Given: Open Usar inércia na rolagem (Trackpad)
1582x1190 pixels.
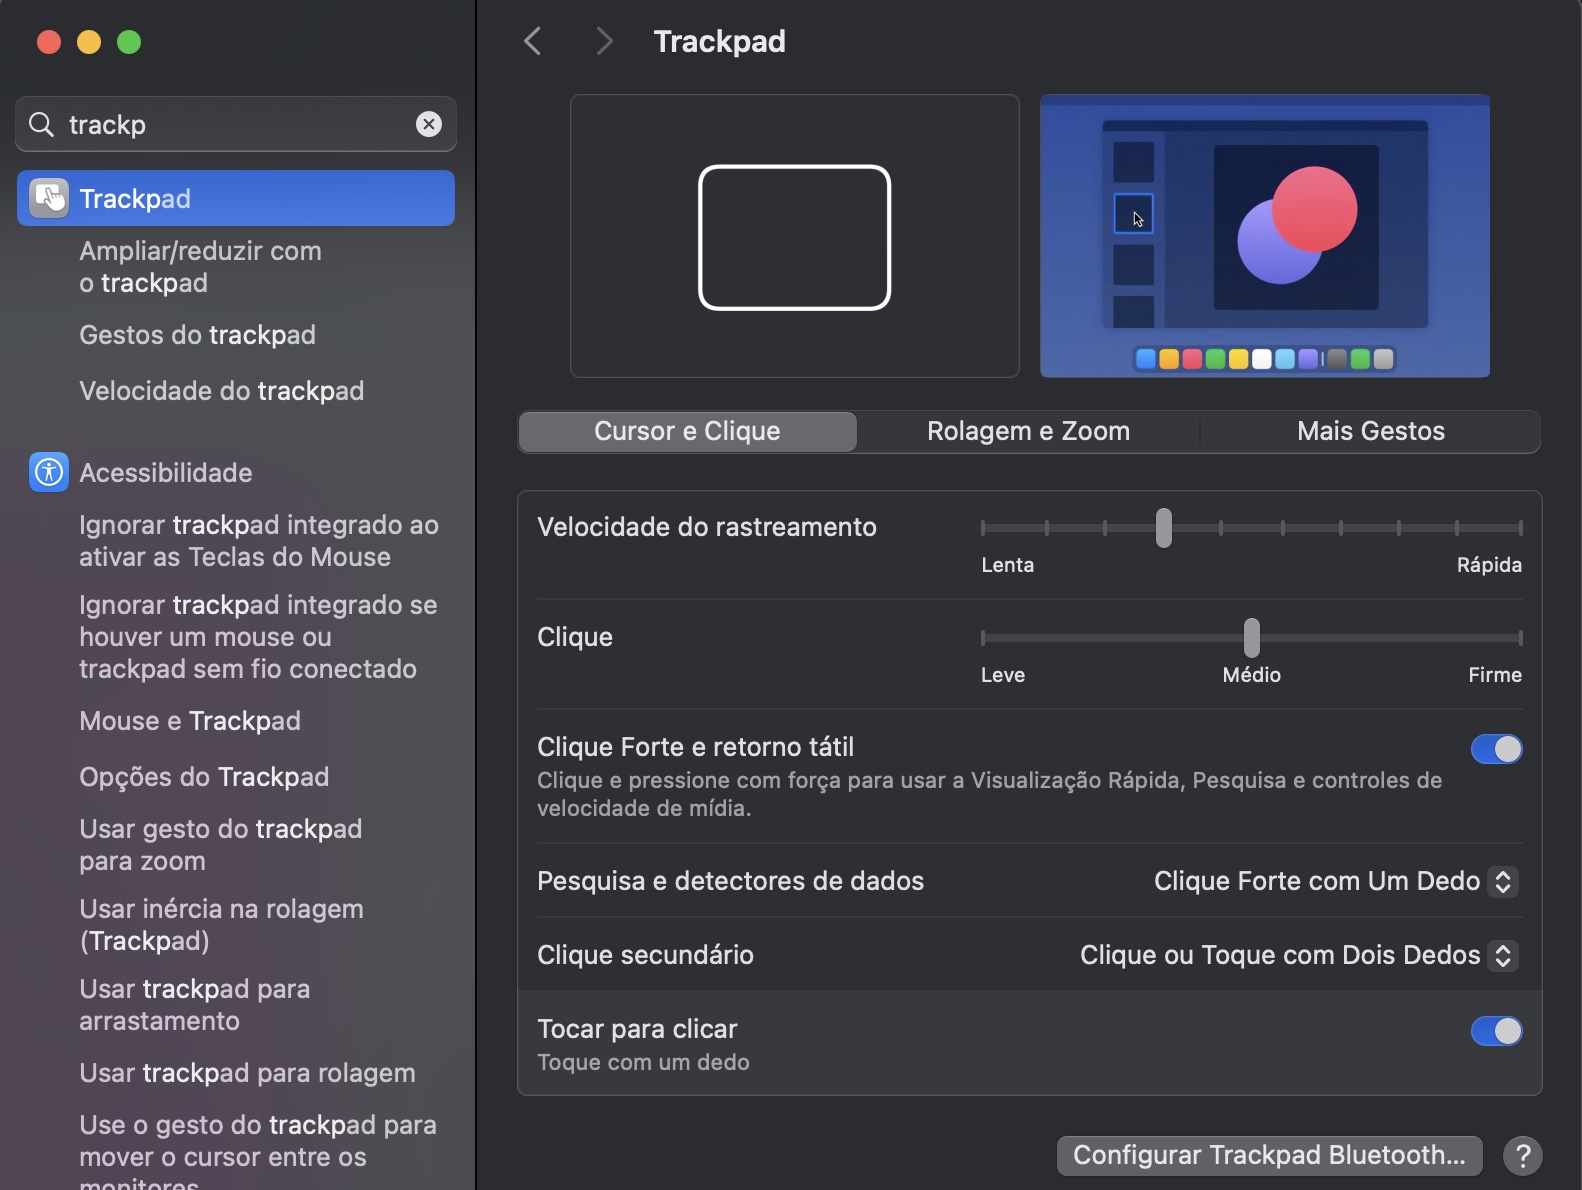Looking at the screenshot, I should tap(221, 925).
